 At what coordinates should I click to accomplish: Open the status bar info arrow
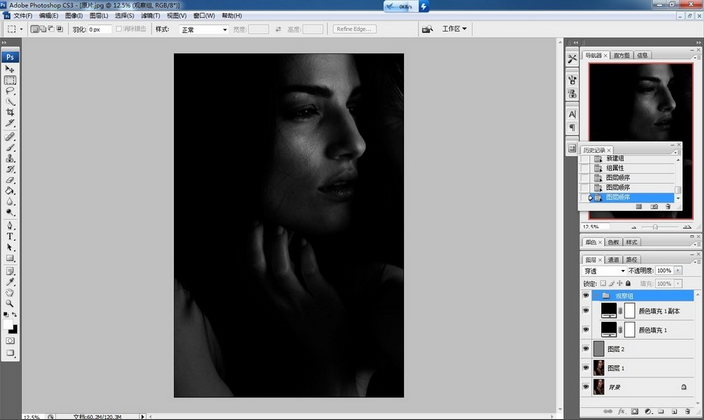(x=142, y=417)
